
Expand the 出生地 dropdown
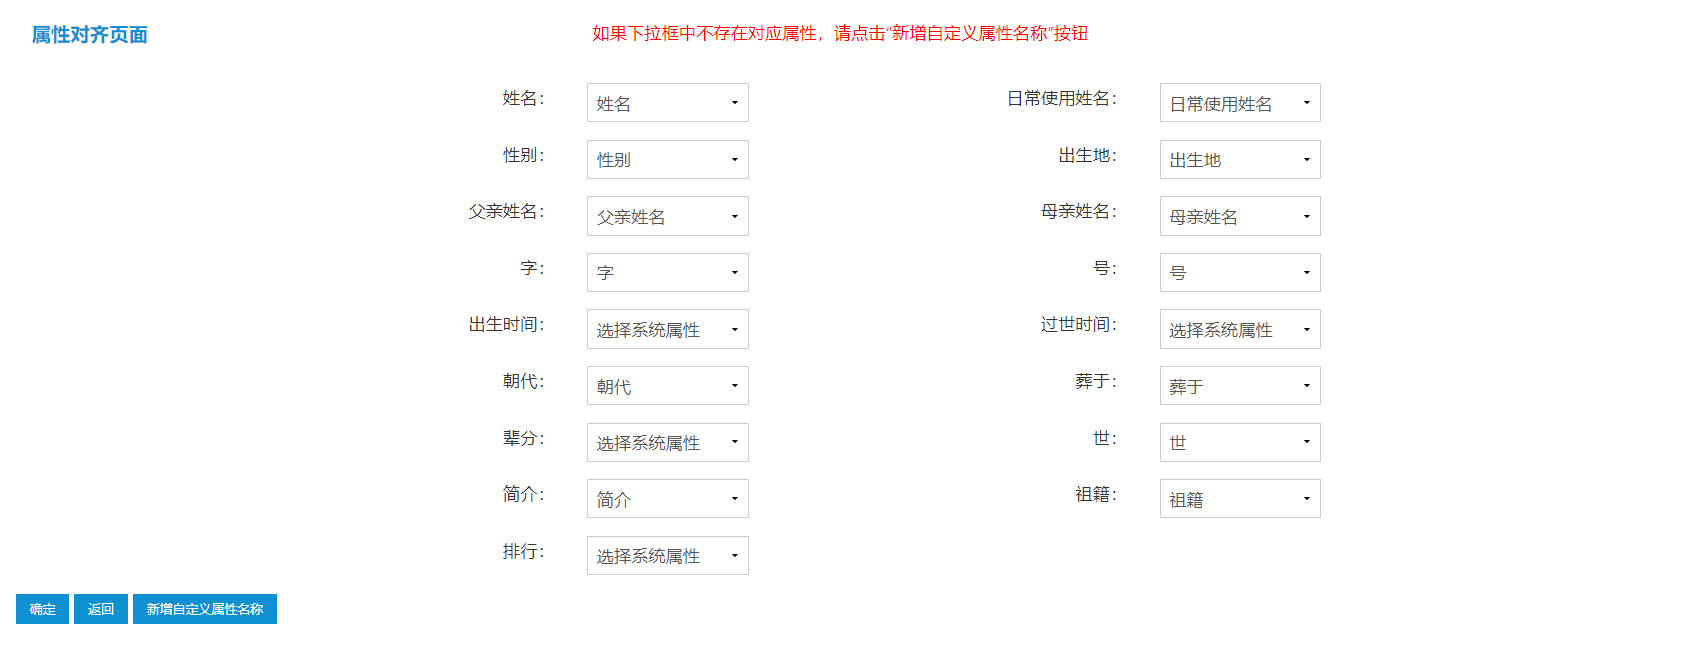pyautogui.click(x=1240, y=159)
